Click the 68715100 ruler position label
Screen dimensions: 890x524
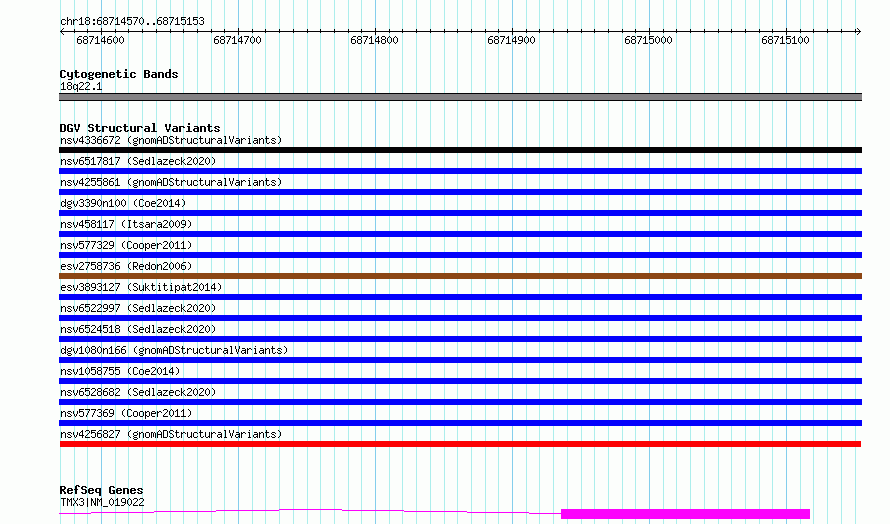click(x=786, y=40)
